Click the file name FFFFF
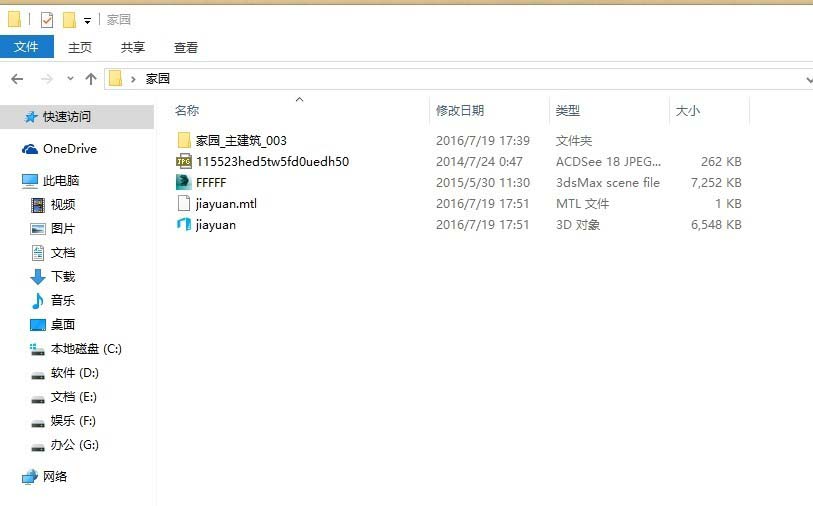The height and width of the screenshot is (506, 813). tap(211, 182)
